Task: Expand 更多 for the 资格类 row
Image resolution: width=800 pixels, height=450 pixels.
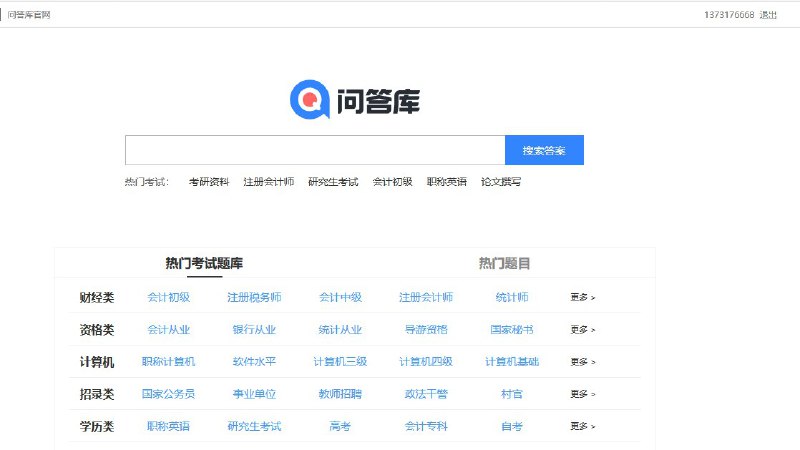Action: 583,330
